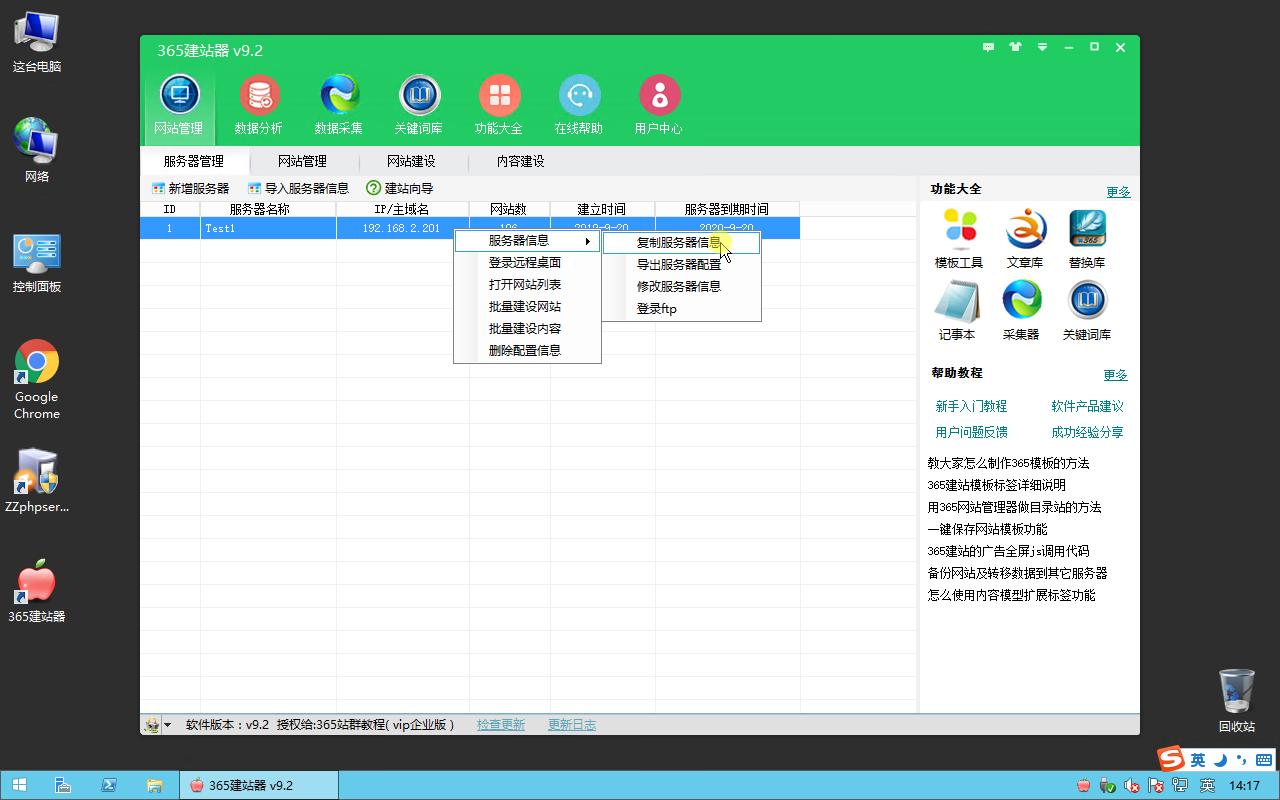Open the Windows Start button
Image resolution: width=1280 pixels, height=800 pixels.
(18, 785)
